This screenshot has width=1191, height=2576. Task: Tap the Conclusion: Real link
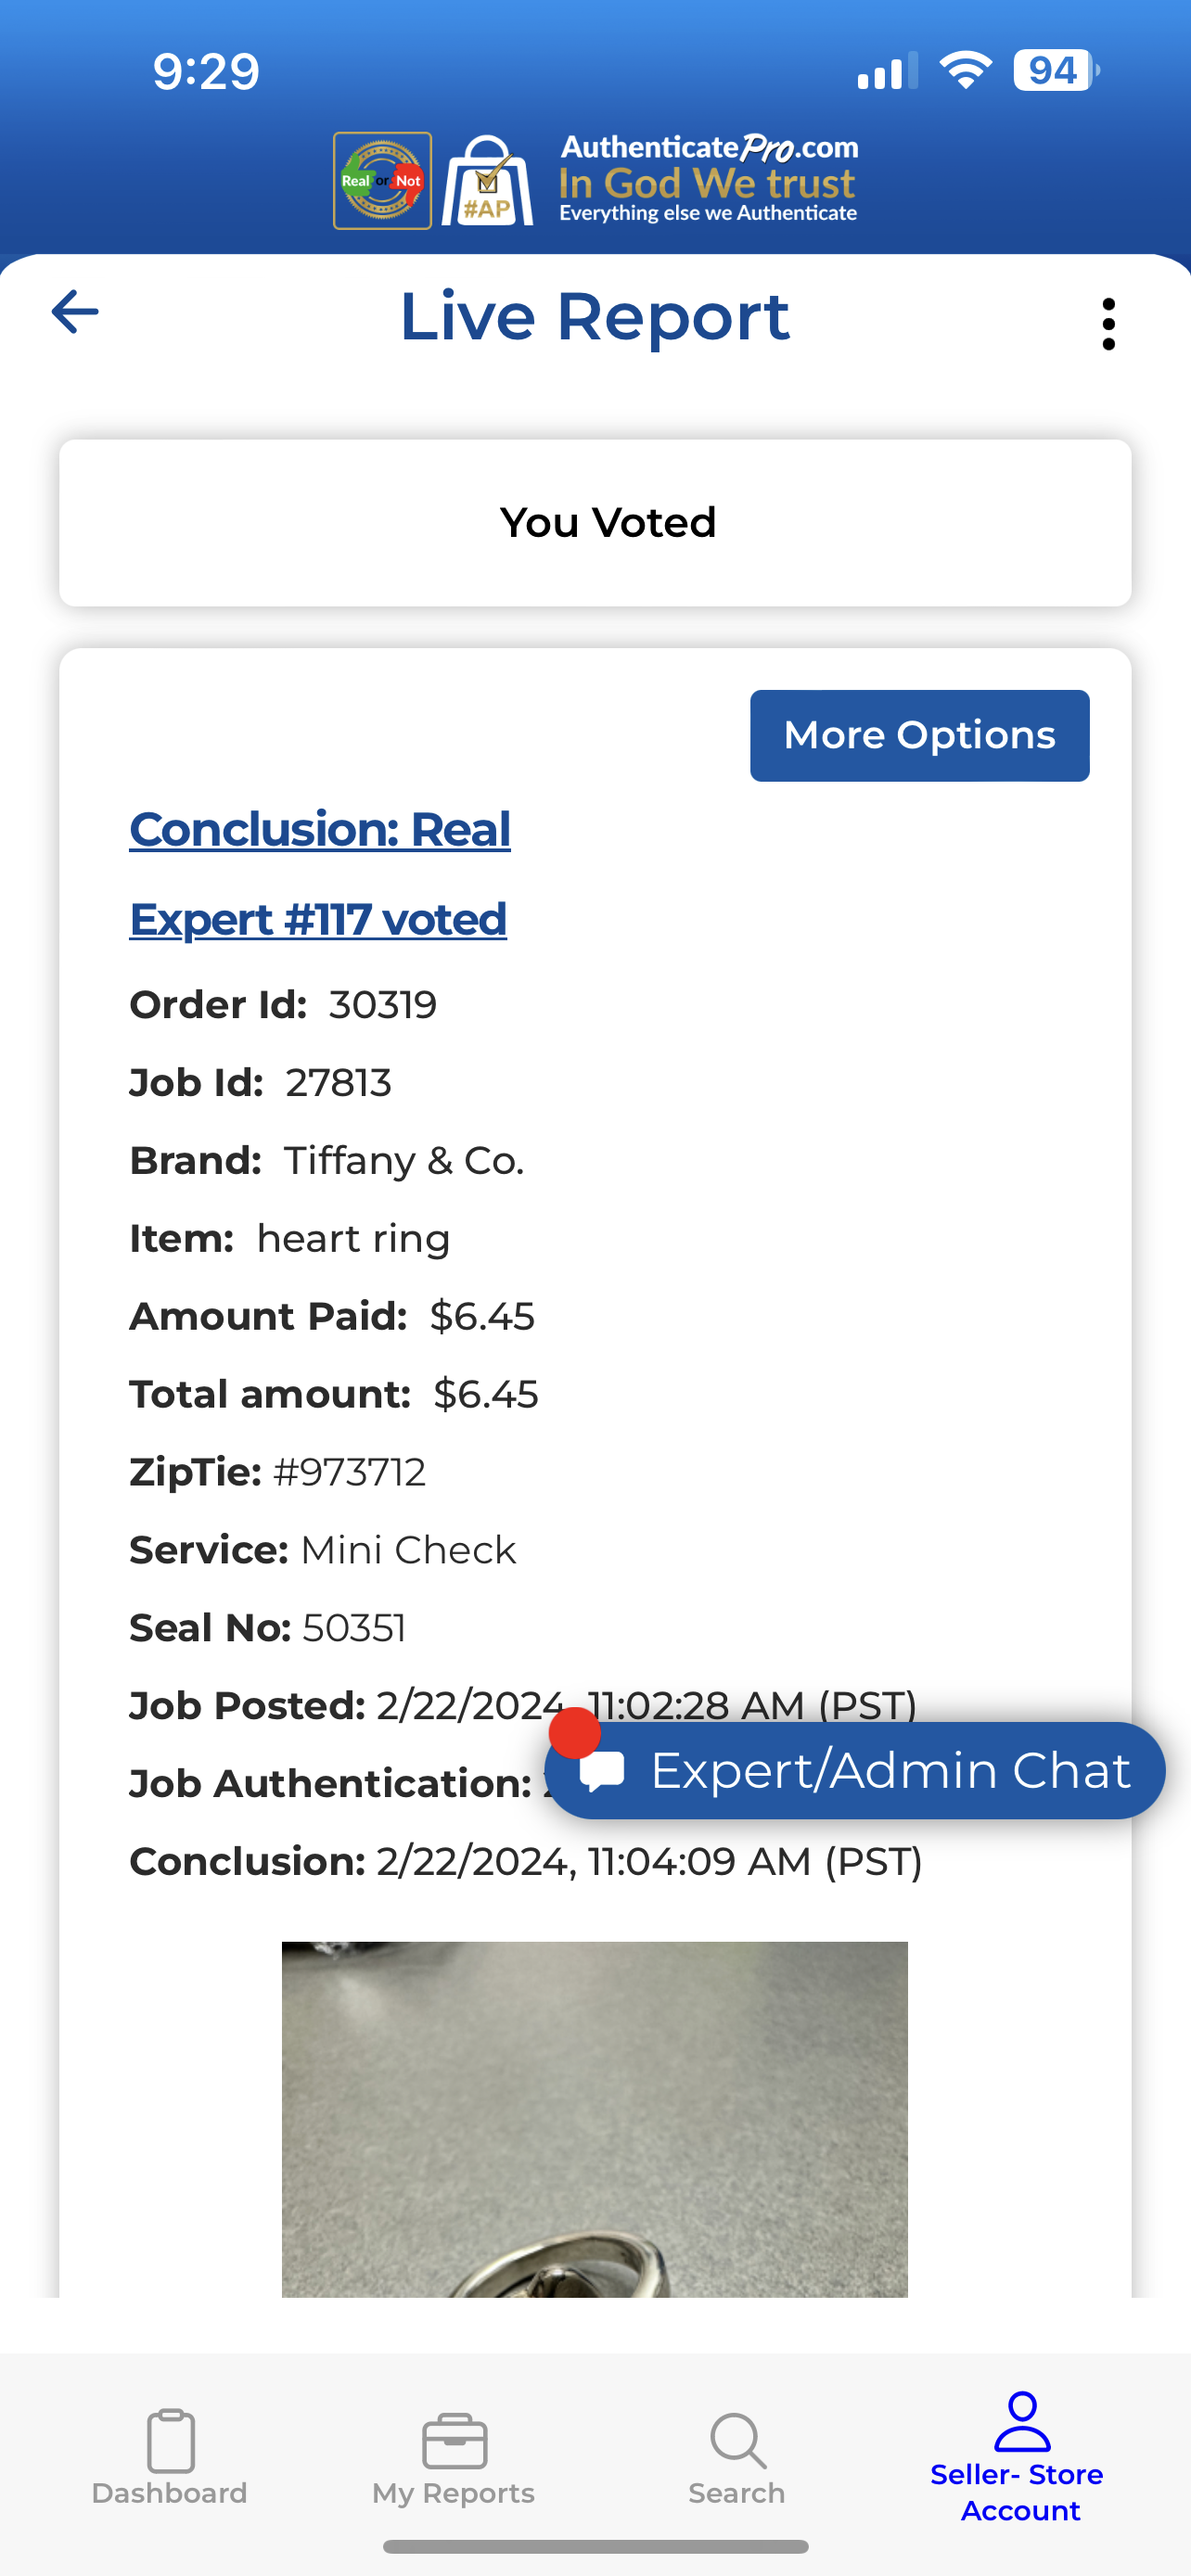[320, 830]
